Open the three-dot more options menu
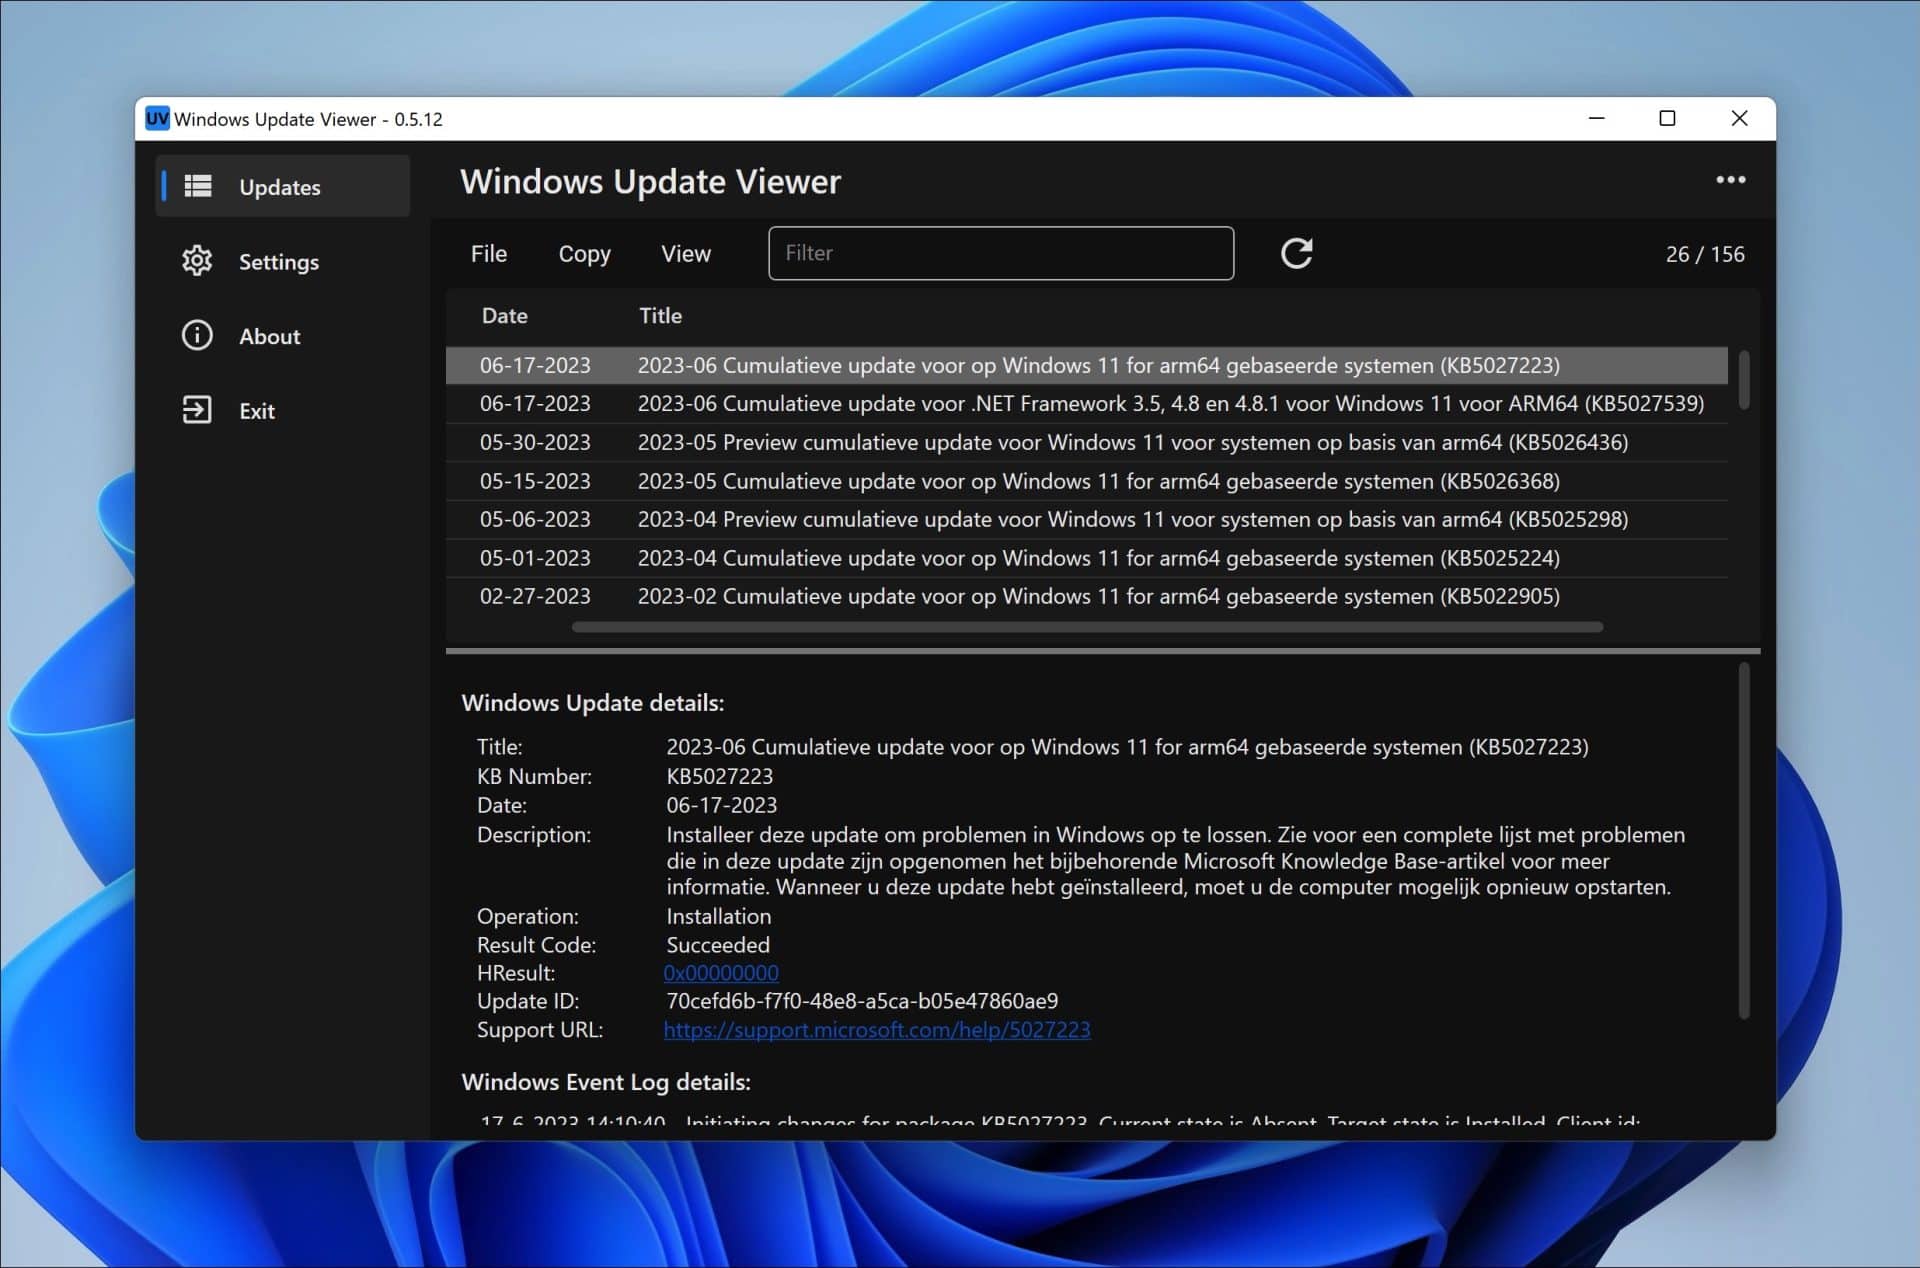This screenshot has height=1268, width=1920. 1730,180
